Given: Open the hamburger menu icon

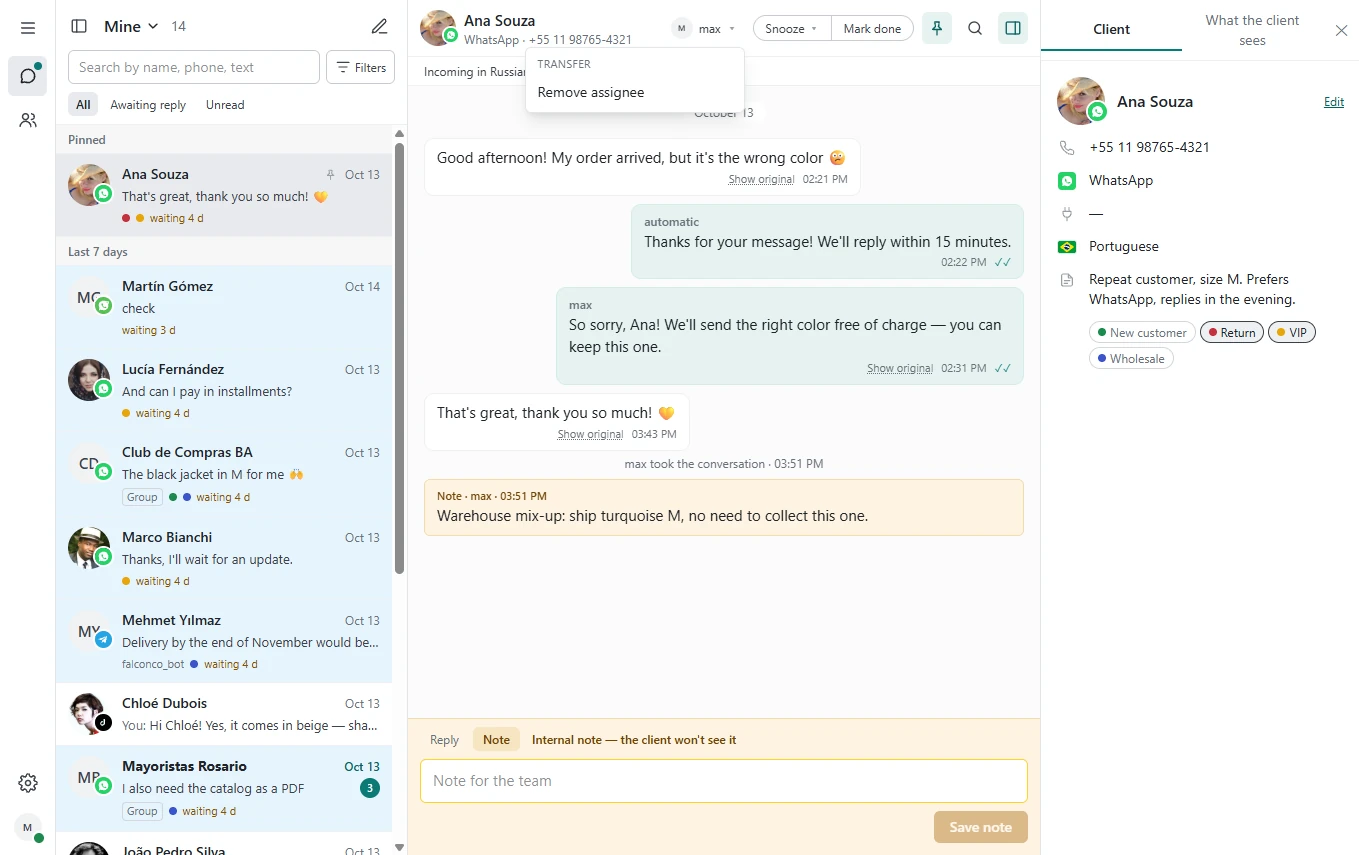Looking at the screenshot, I should [28, 28].
